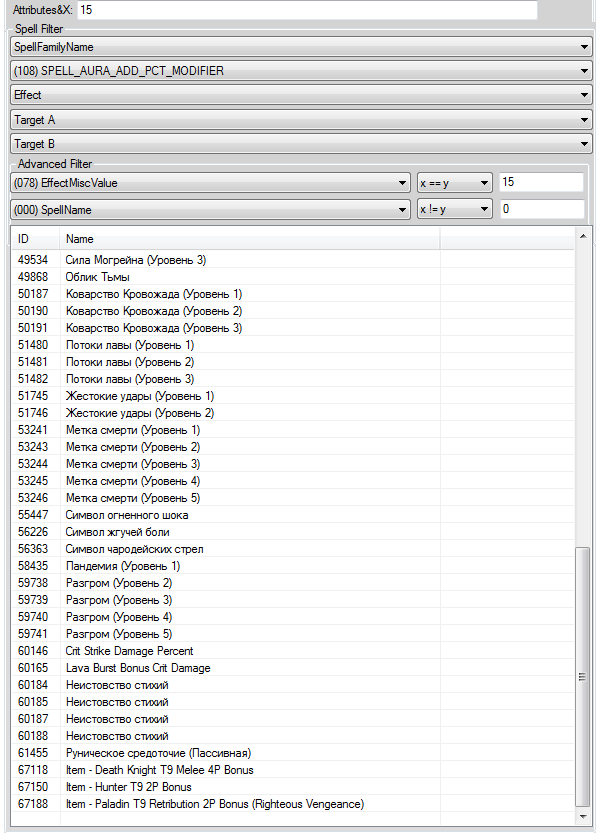Focus the advanced filter value field containing 15
The width and height of the screenshot is (596, 835).
click(542, 182)
